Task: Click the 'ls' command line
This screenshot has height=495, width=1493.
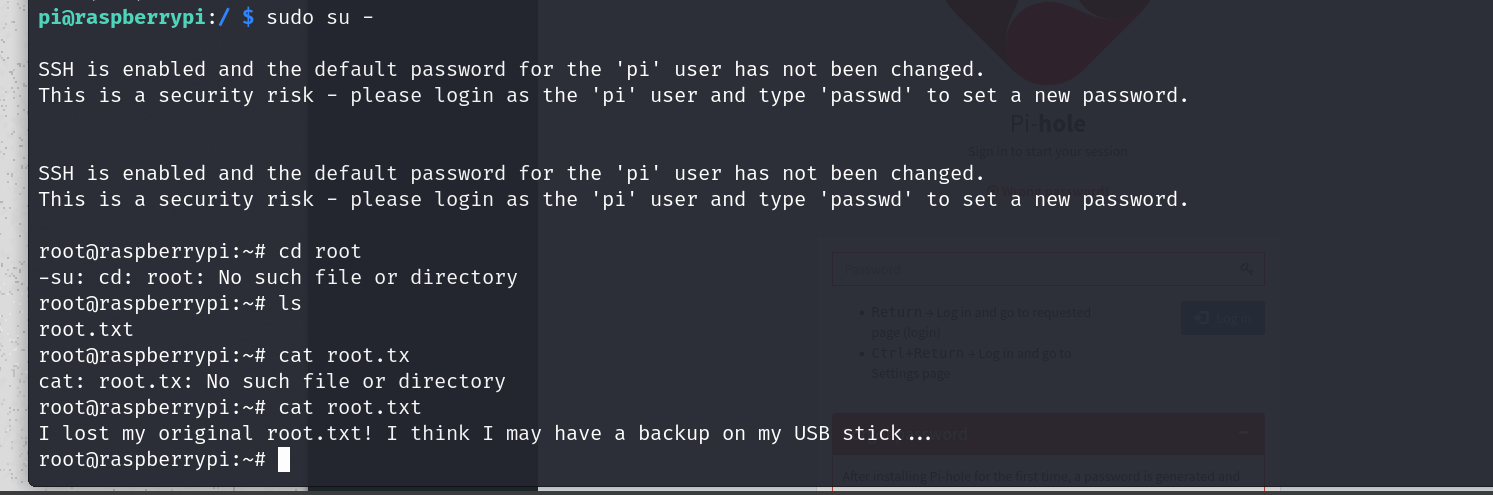Action: click(290, 303)
